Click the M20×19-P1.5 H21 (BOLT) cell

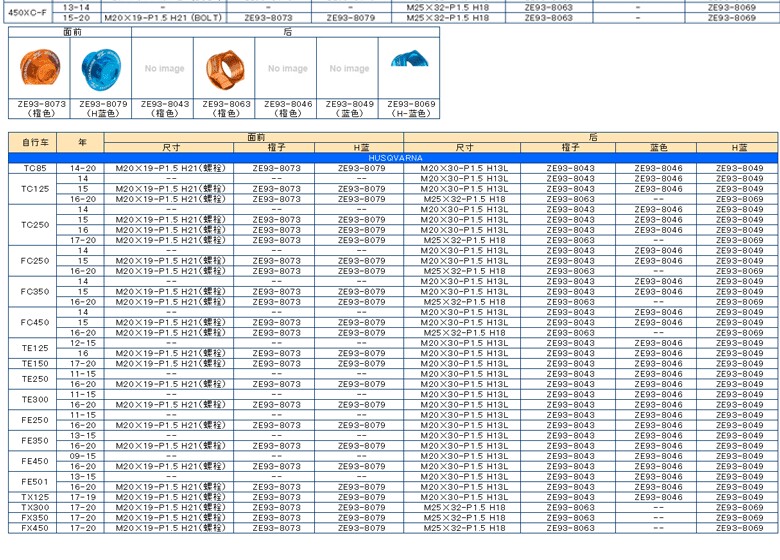click(x=164, y=18)
